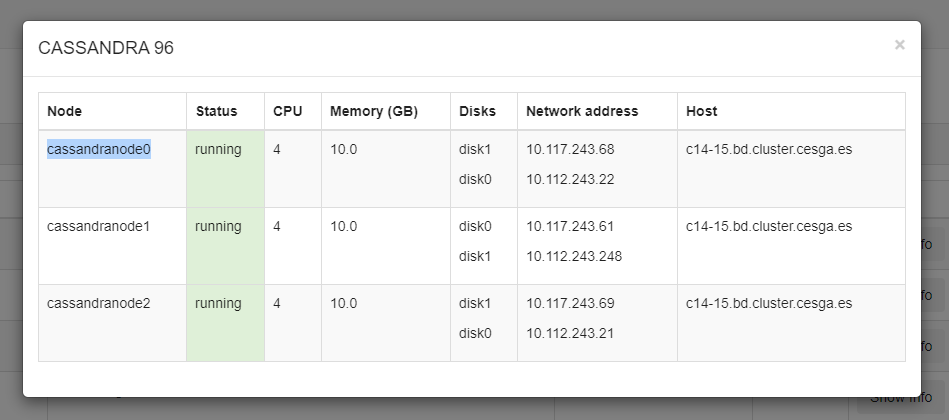Click IP address 10.112.243.248

(574, 256)
